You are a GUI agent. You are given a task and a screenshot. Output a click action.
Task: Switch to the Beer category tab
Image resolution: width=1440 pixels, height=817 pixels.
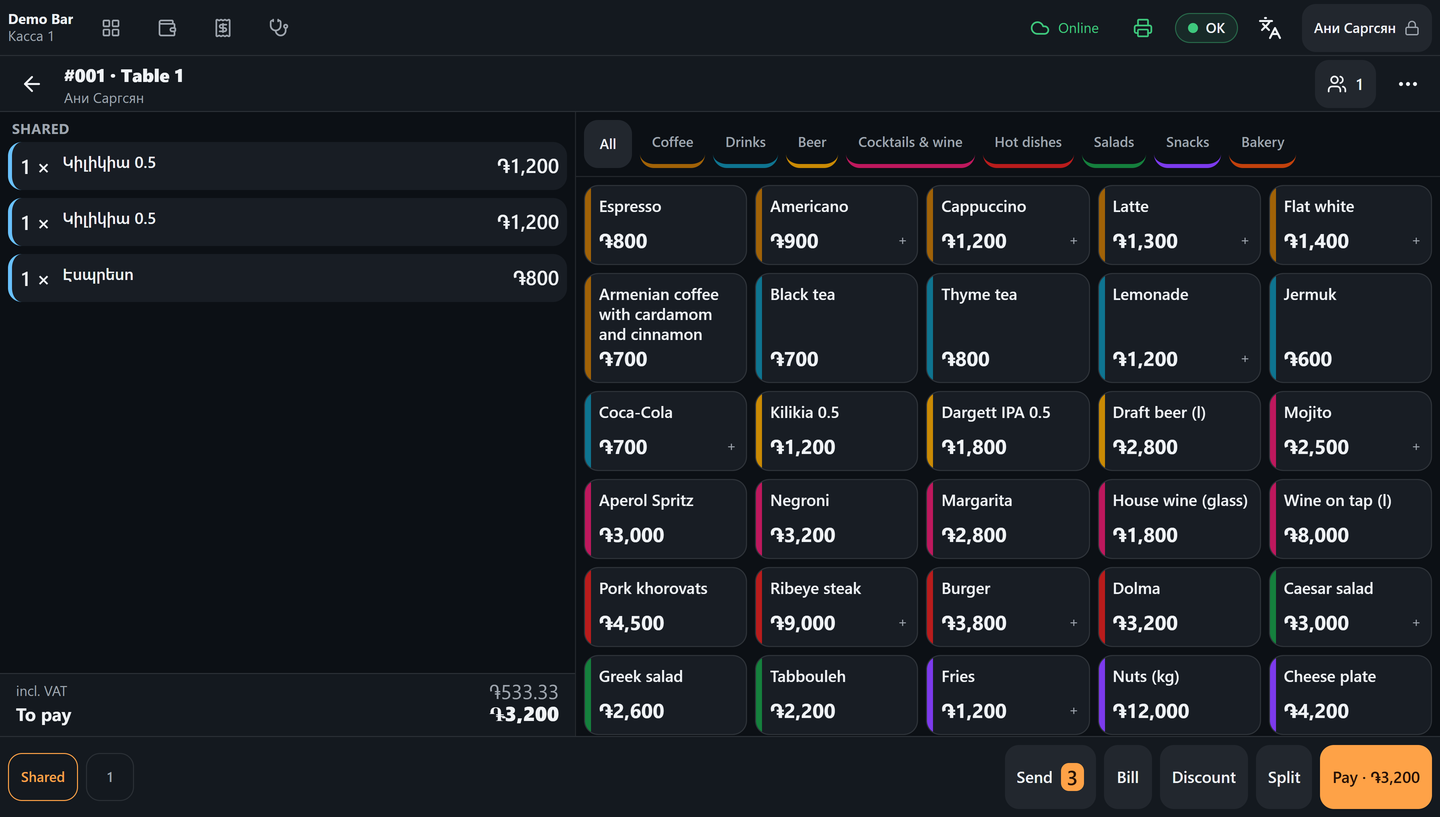[x=812, y=143]
